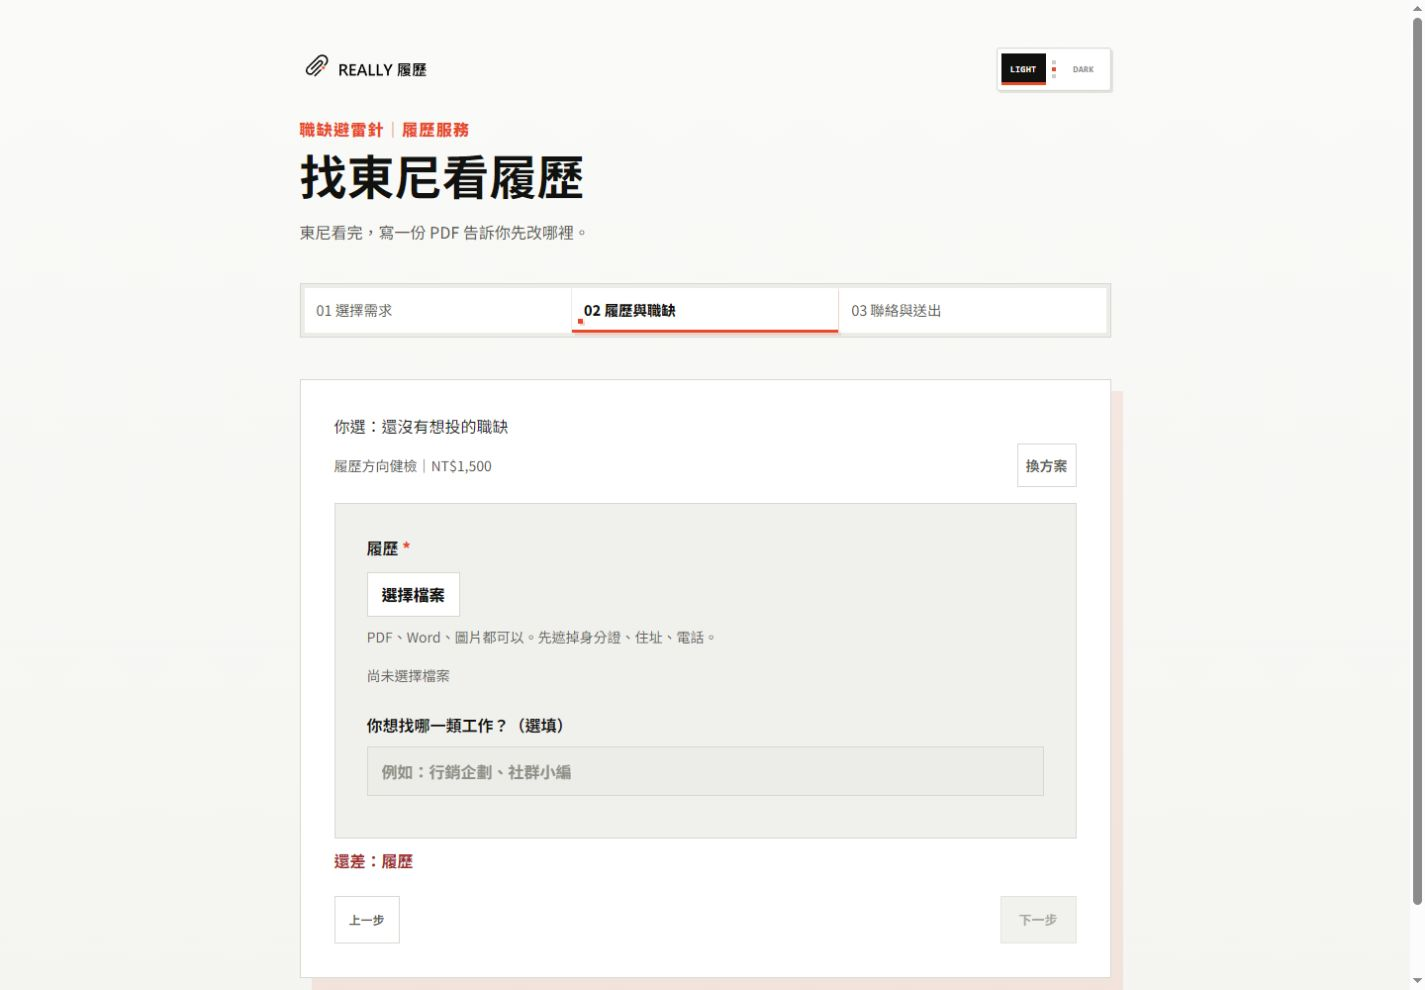Click the file format hint starting with PDF、Word
Viewport: 1425px width, 990px height.
point(542,638)
